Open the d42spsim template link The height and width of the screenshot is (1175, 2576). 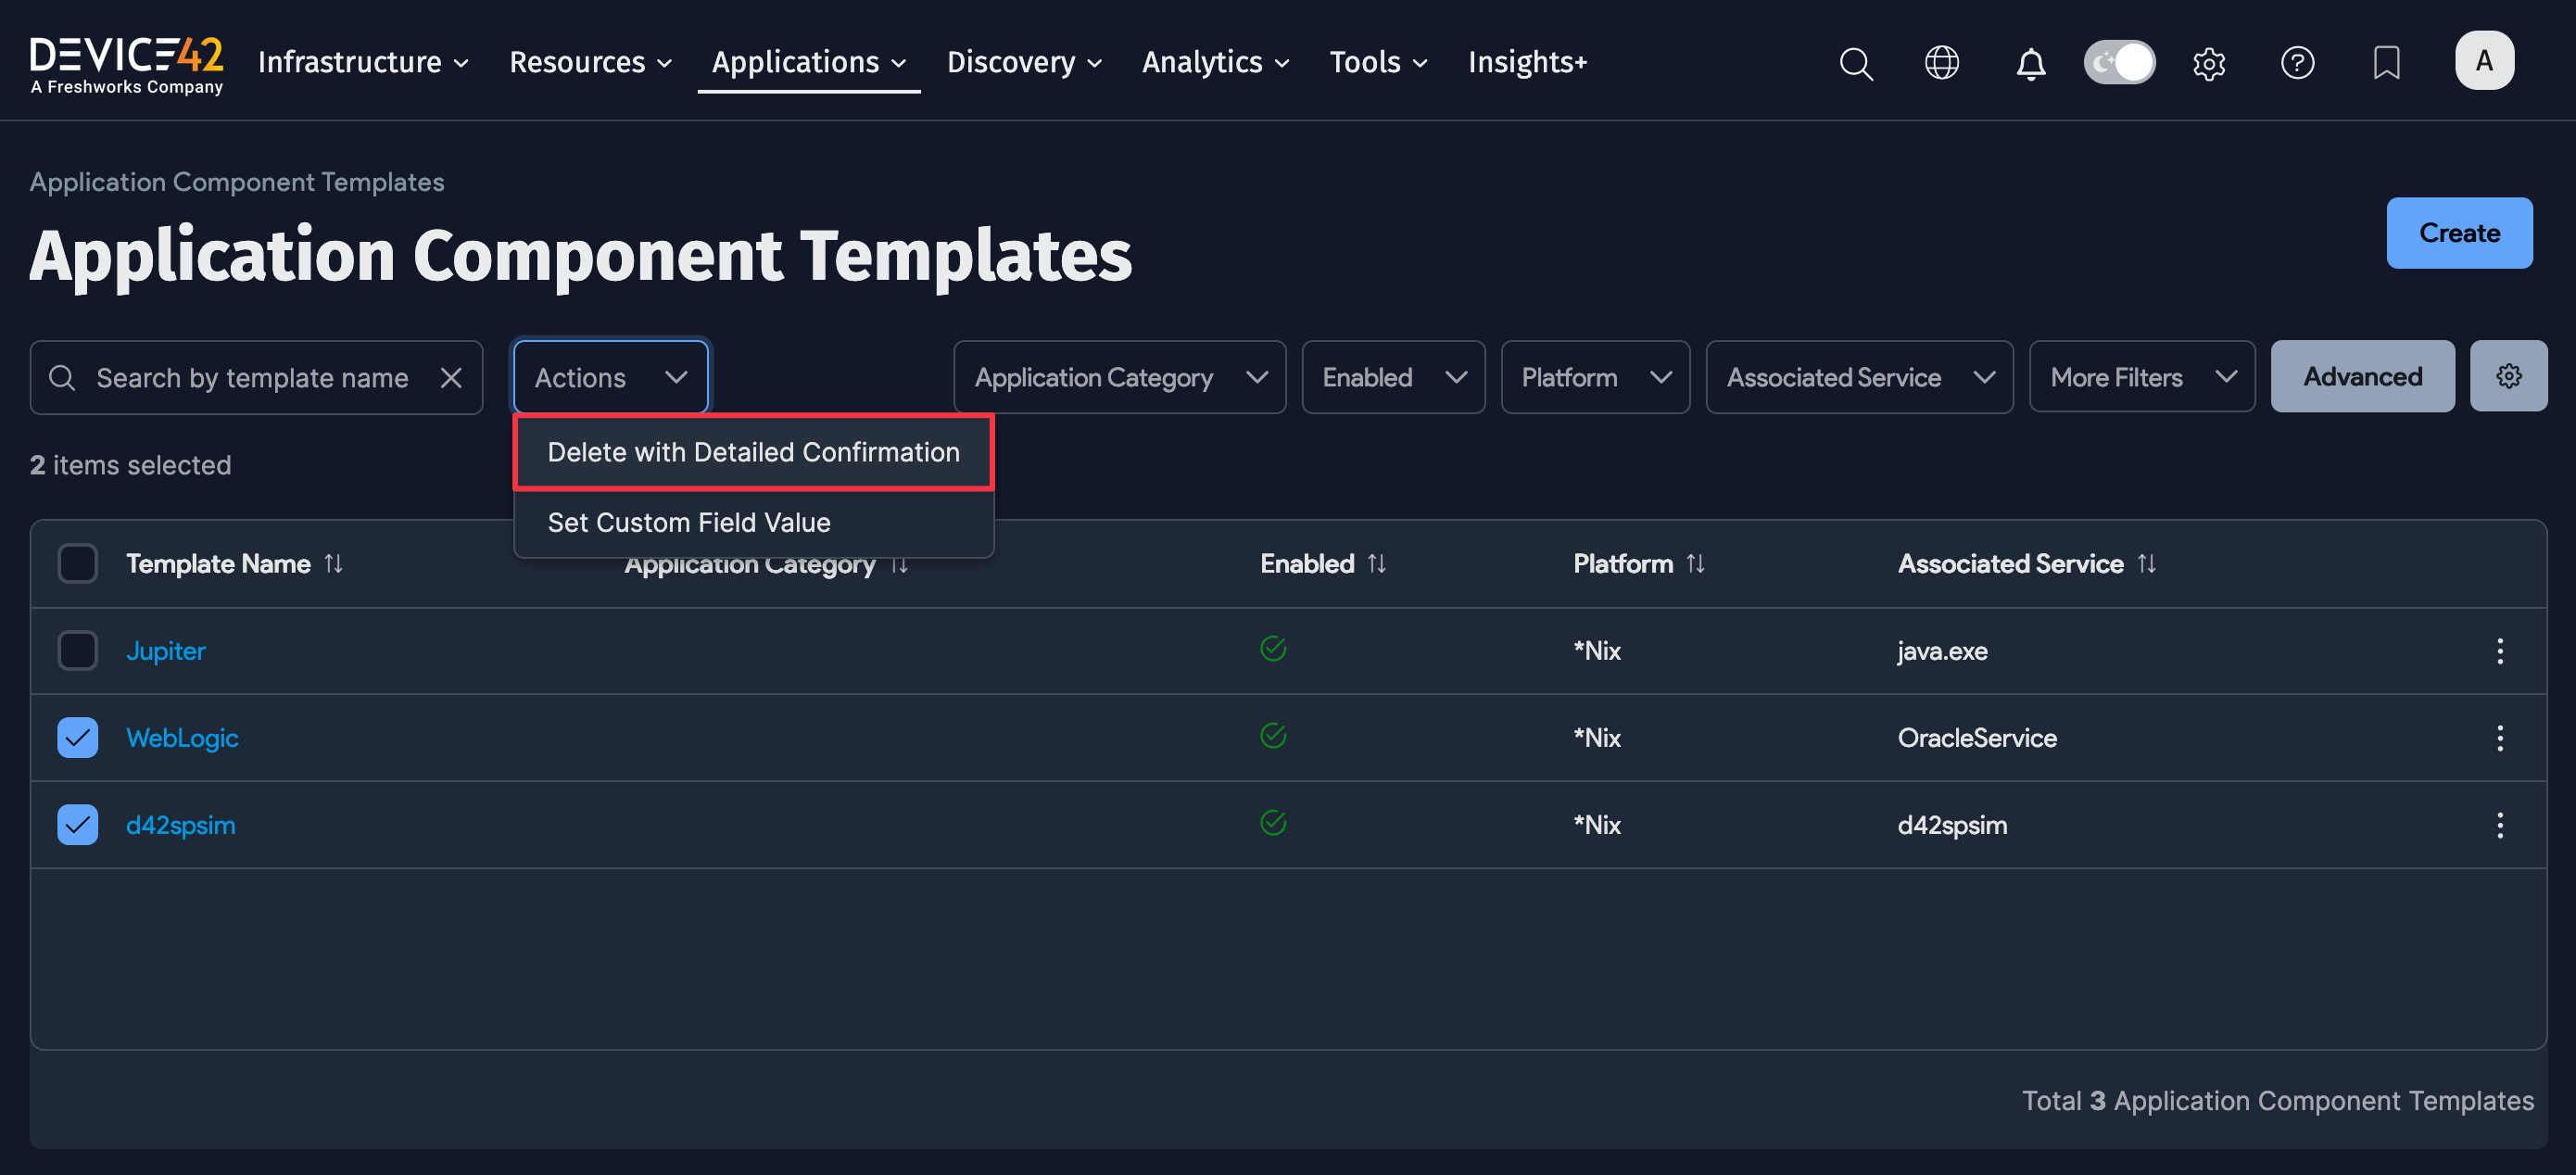[x=181, y=825]
